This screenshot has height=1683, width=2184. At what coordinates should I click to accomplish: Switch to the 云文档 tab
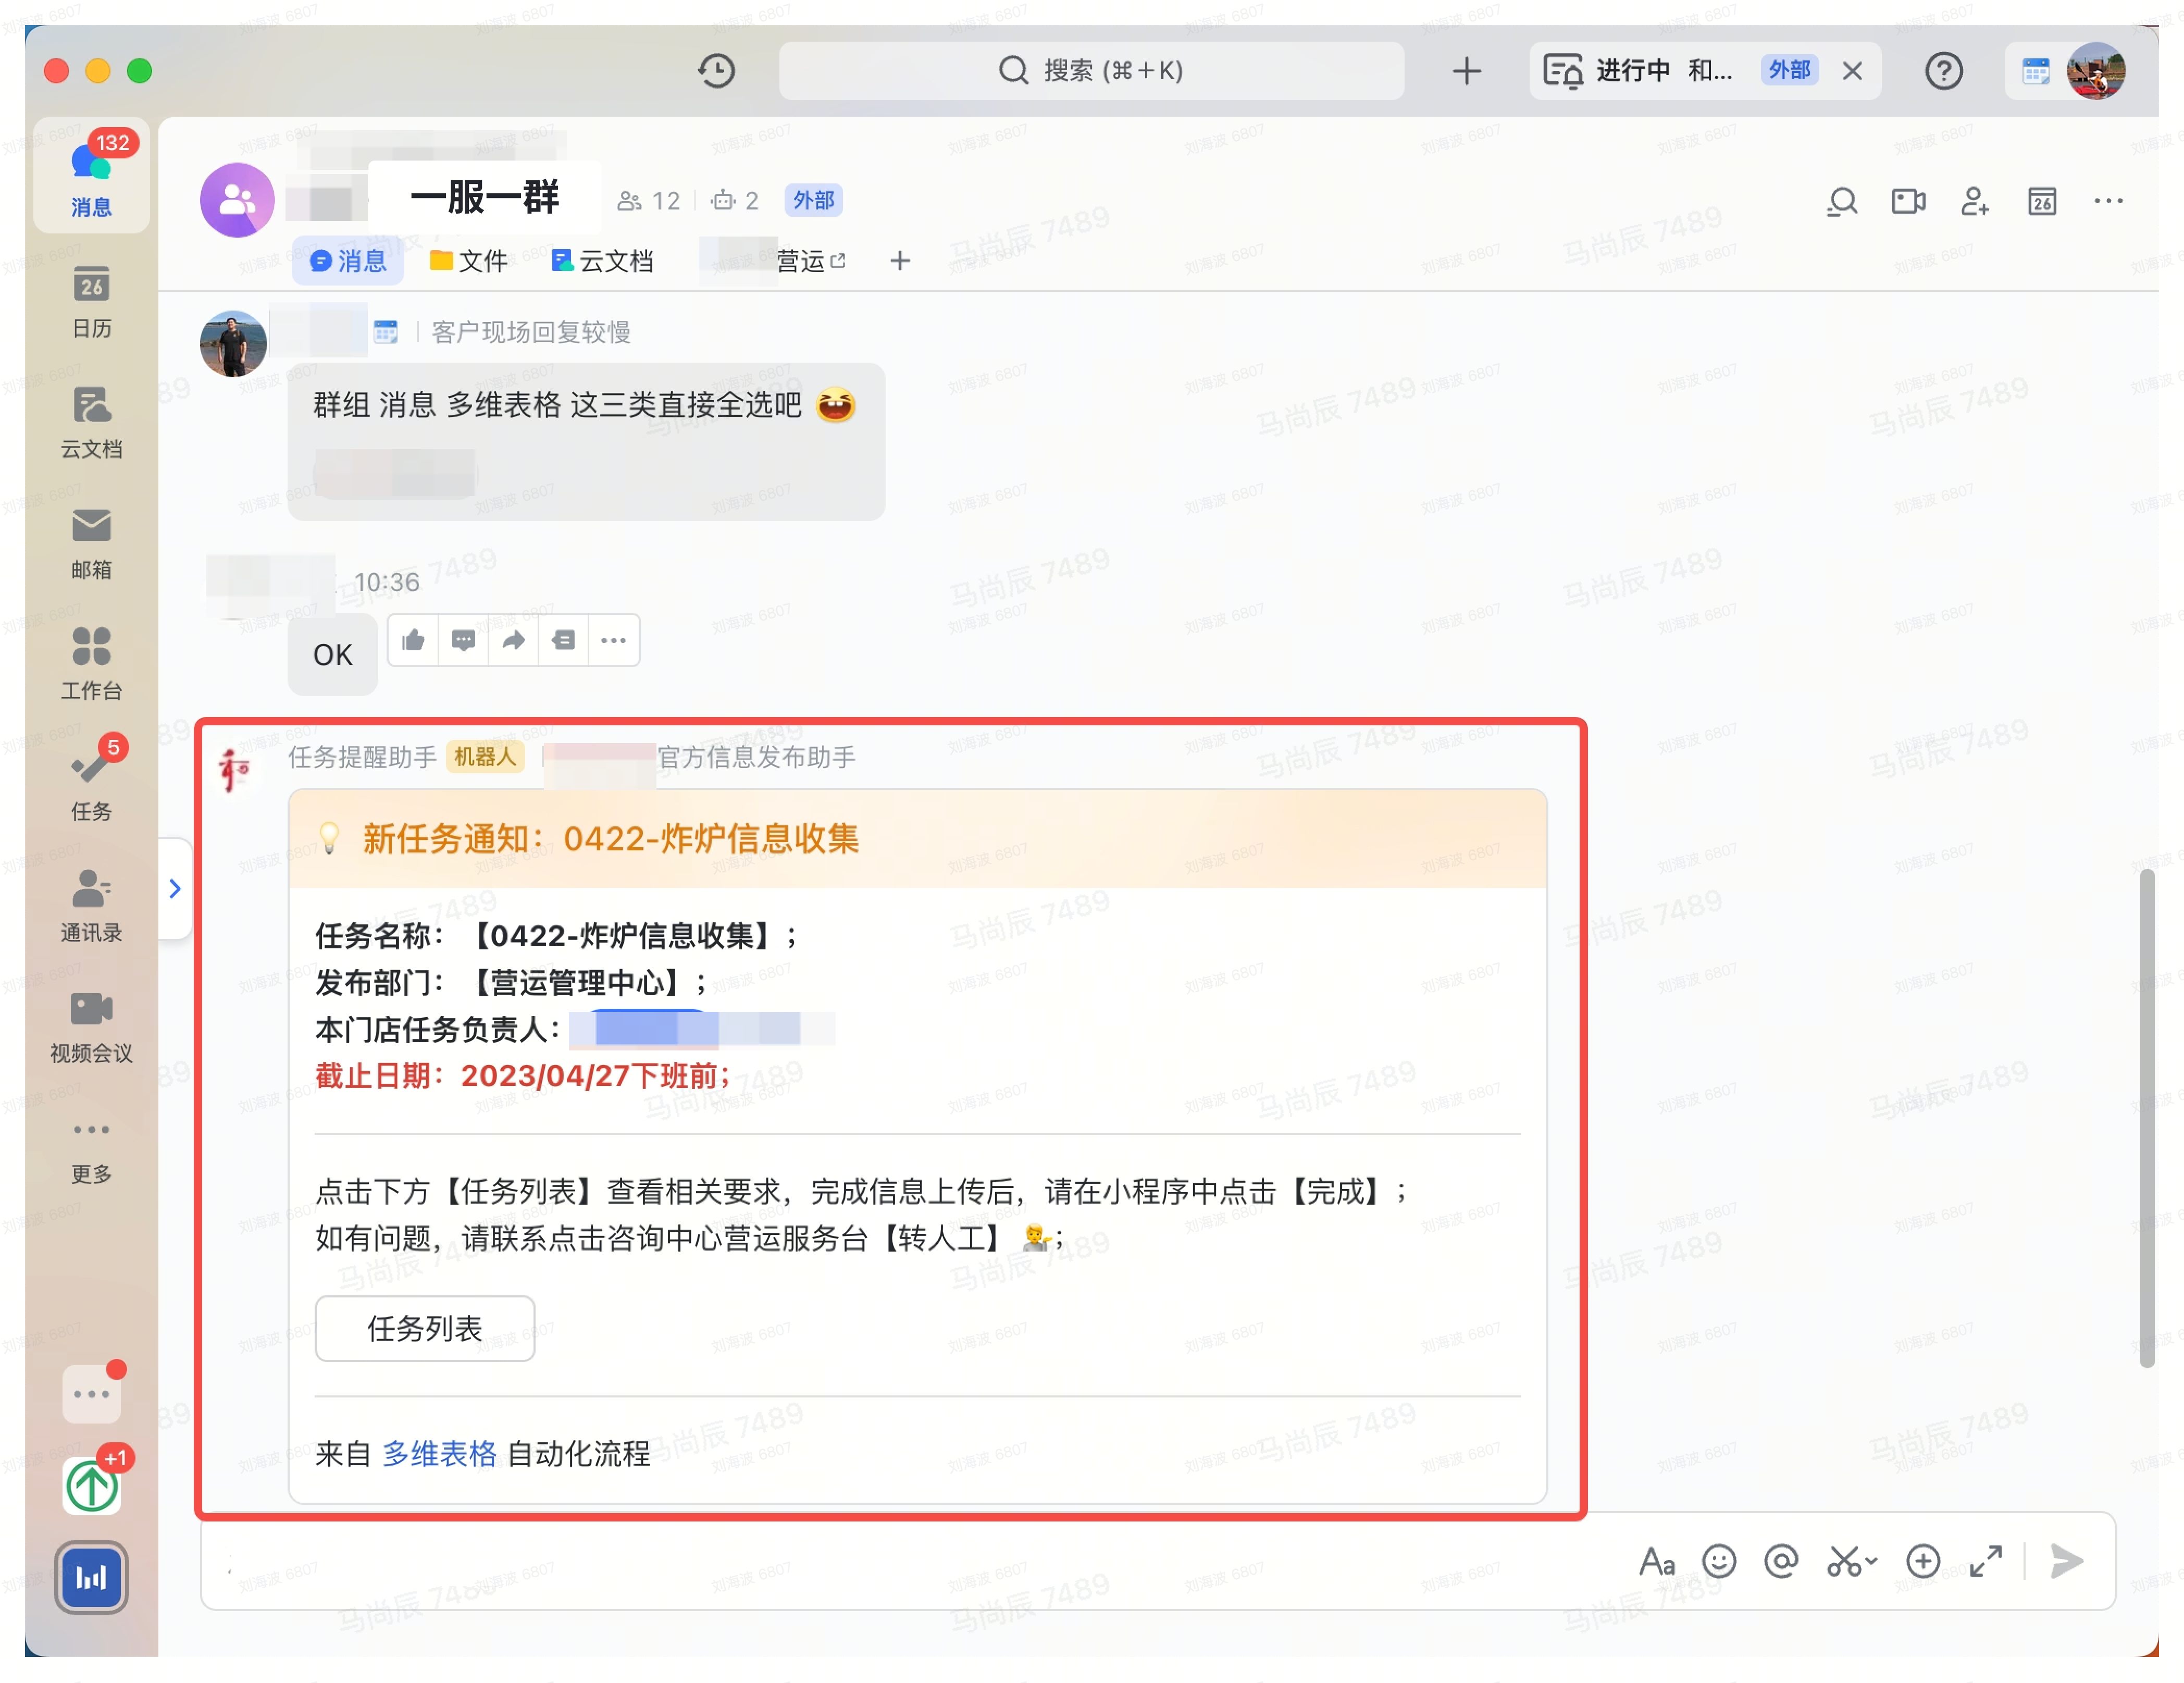(x=603, y=261)
